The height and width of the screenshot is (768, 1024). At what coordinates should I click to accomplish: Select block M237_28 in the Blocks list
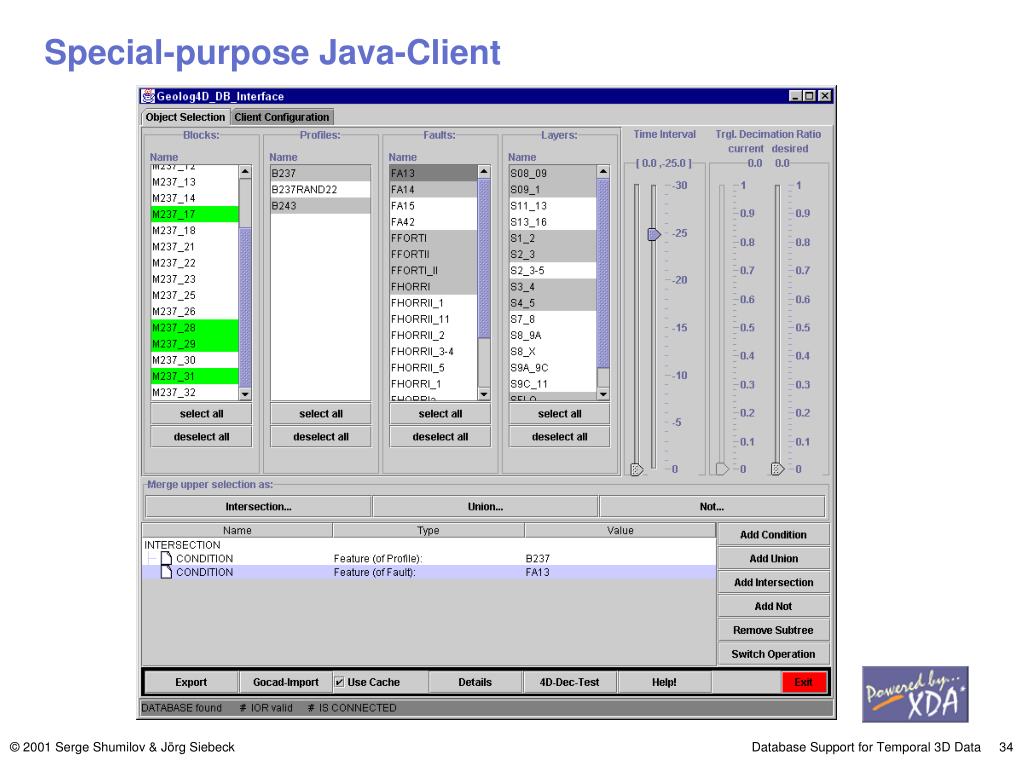[x=195, y=328]
